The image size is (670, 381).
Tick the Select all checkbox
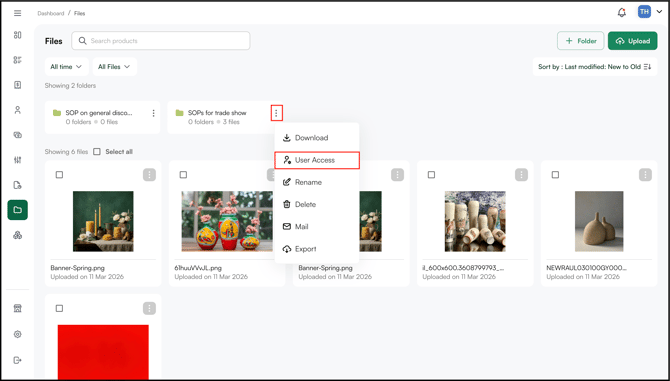[x=97, y=152]
